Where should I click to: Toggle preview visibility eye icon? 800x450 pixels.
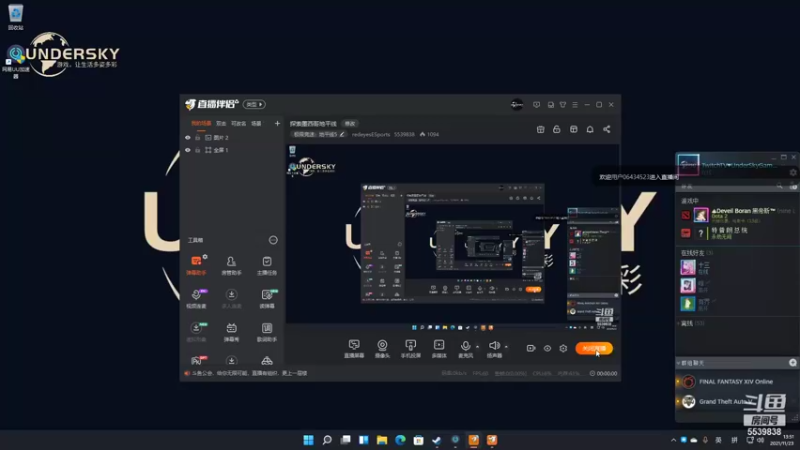pyautogui.click(x=547, y=348)
